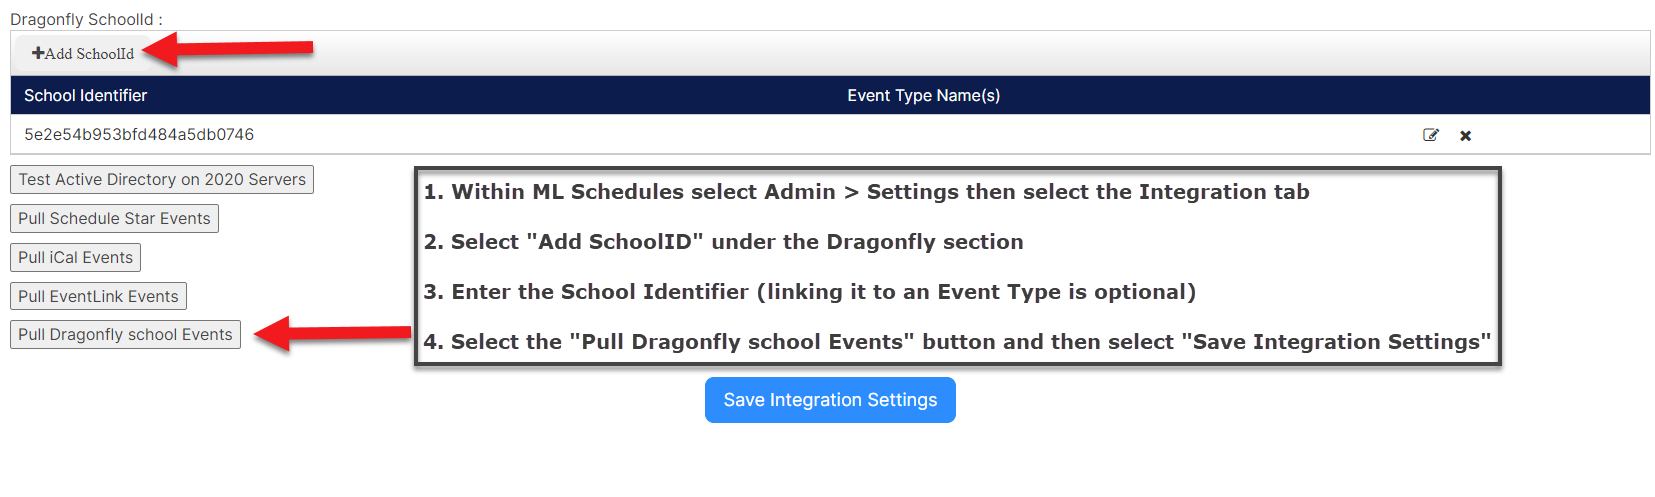Click the empty Event Type cell in the school row
The image size is (1655, 497).
click(923, 135)
